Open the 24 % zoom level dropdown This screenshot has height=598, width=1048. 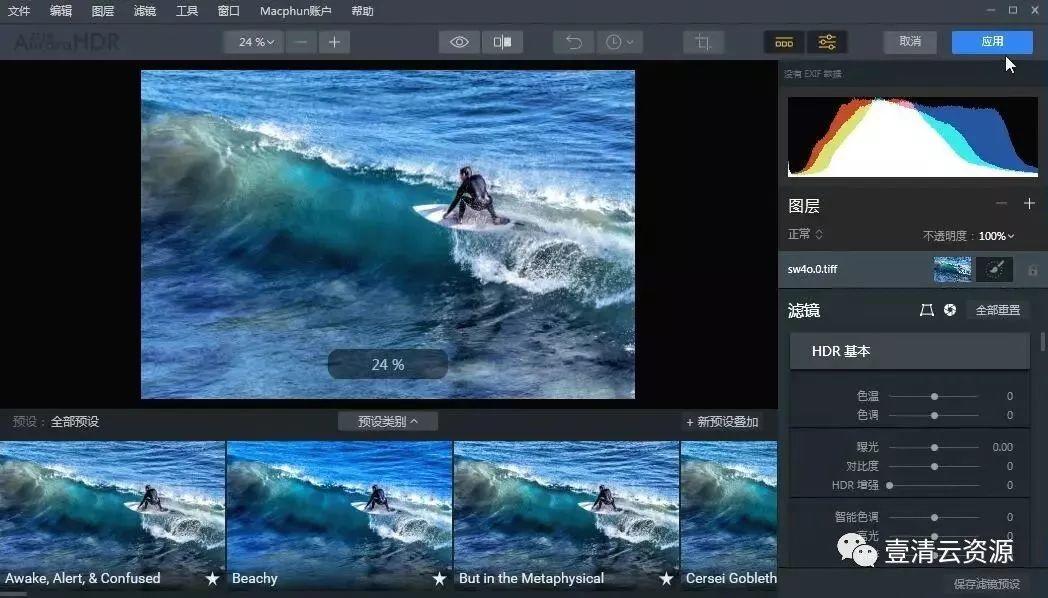click(x=254, y=42)
